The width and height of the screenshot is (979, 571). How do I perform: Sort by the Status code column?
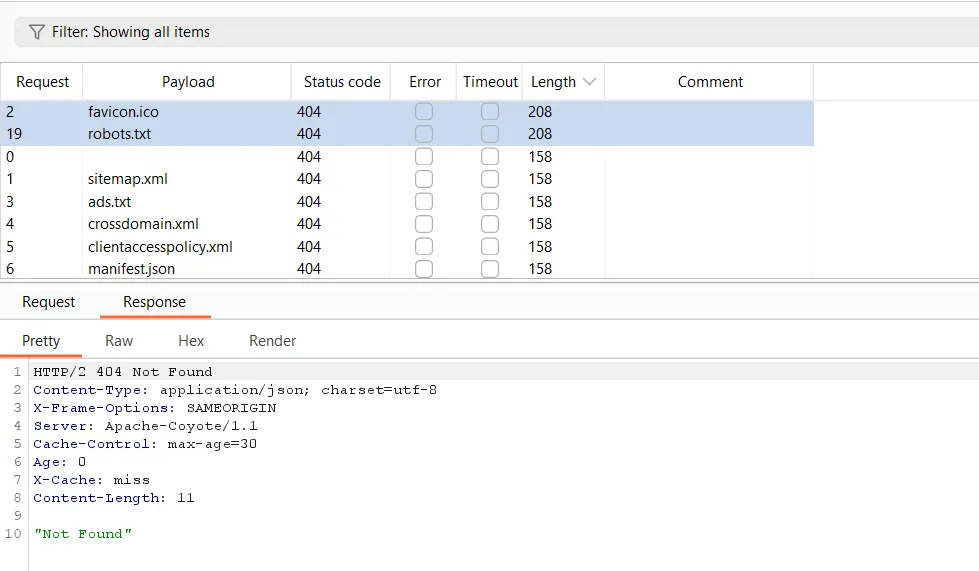342,82
